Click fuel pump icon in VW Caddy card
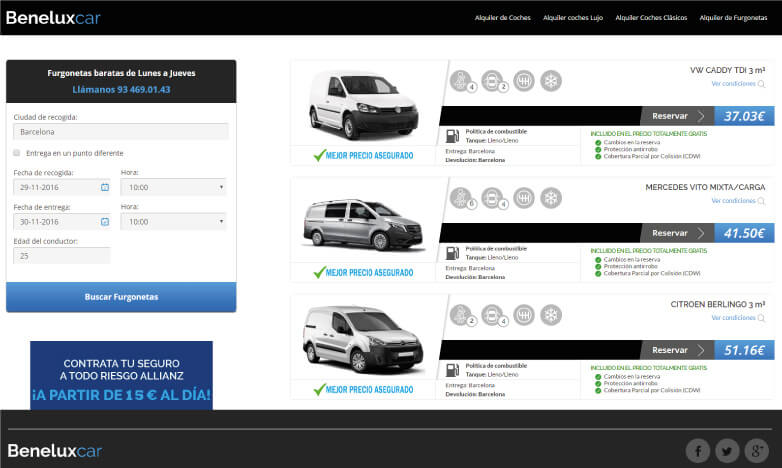This screenshot has width=782, height=468. [452, 136]
